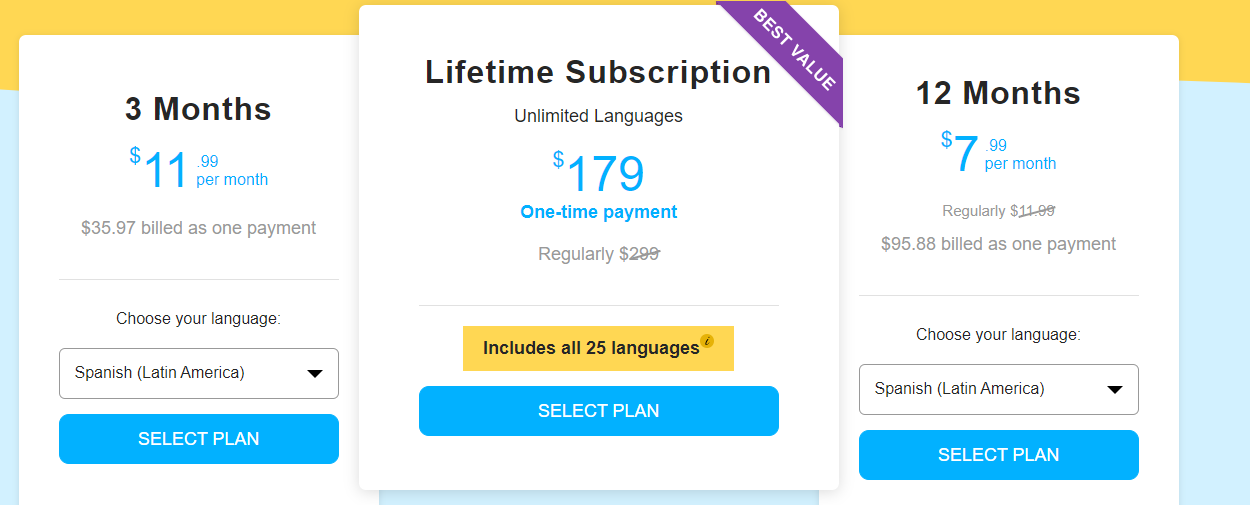Click dropdown arrow in 3 Months language selector
Viewport: 1250px width, 505px height.
(314, 374)
